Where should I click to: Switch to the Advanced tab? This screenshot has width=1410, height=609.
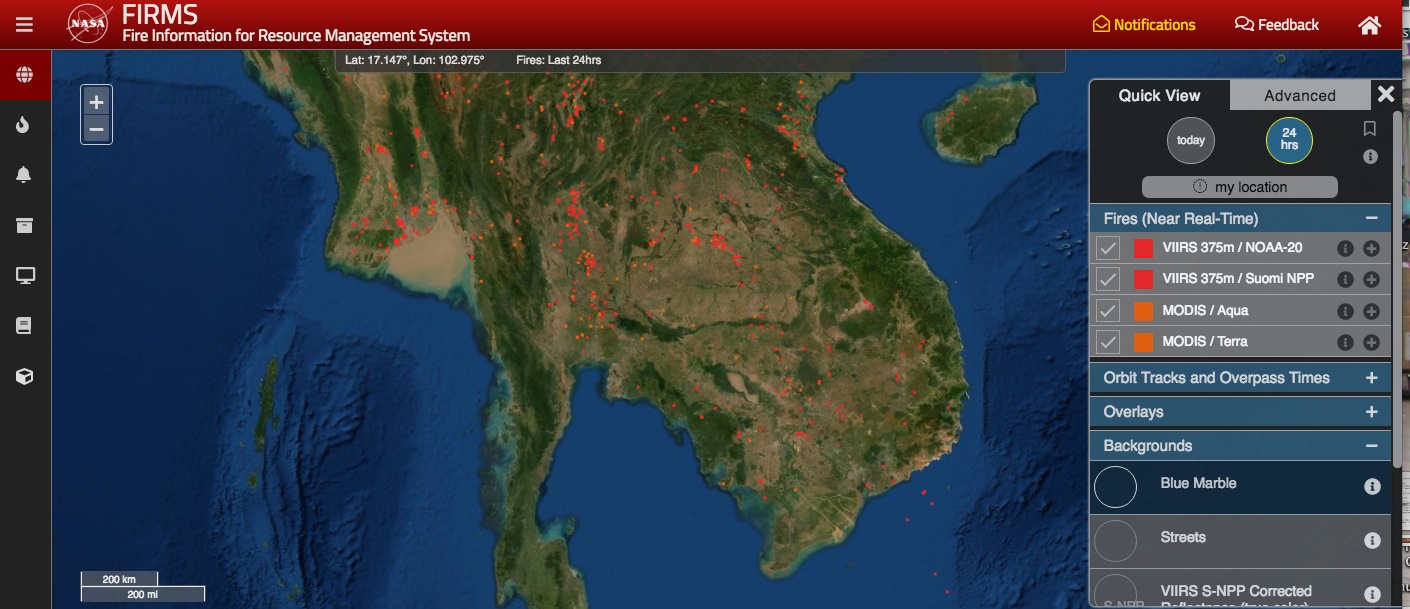[1300, 95]
